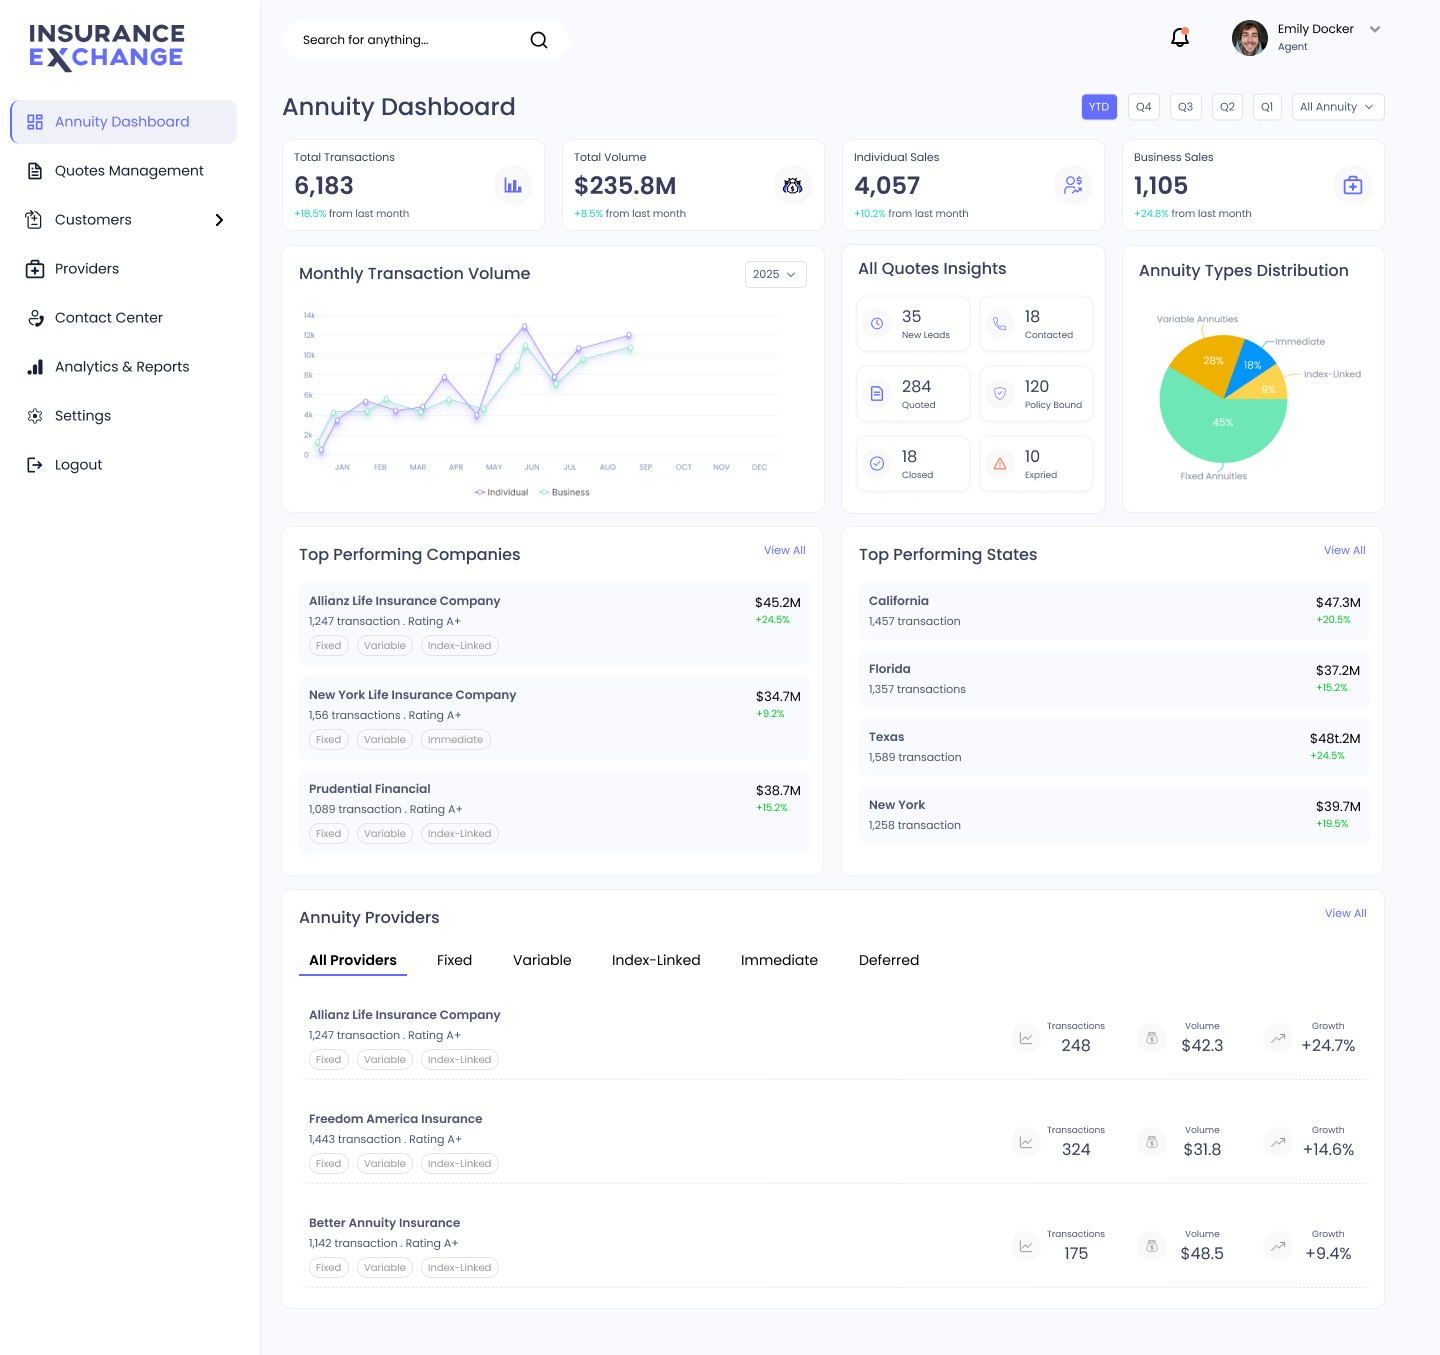Click Allianz provider row volume icon
This screenshot has width=1440, height=1355.
click(x=1152, y=1038)
